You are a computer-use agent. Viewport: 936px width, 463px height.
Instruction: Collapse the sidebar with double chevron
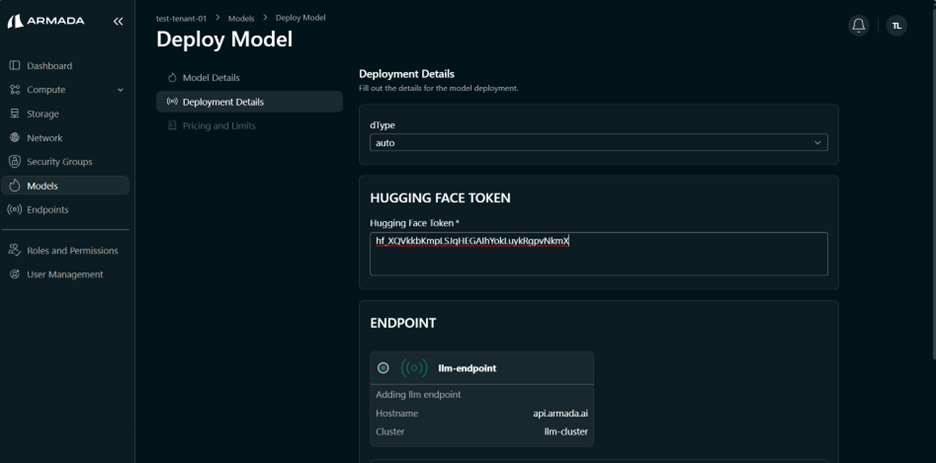coord(118,21)
